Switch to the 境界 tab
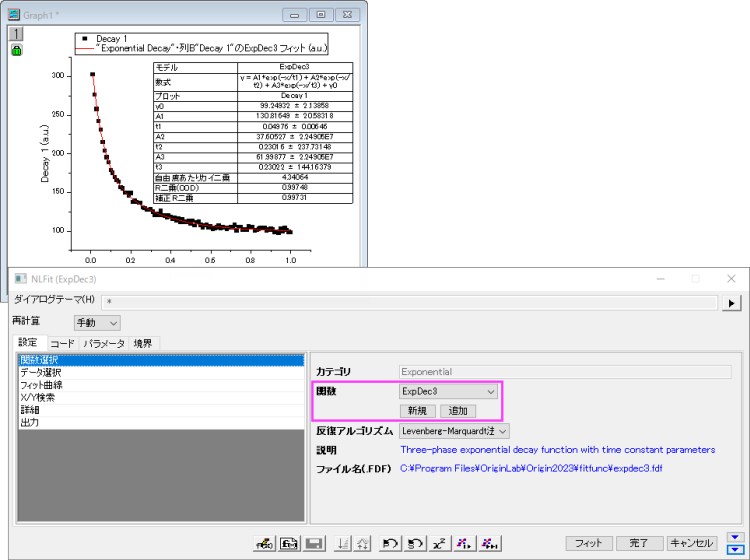This screenshot has height=560, width=750. tap(143, 343)
